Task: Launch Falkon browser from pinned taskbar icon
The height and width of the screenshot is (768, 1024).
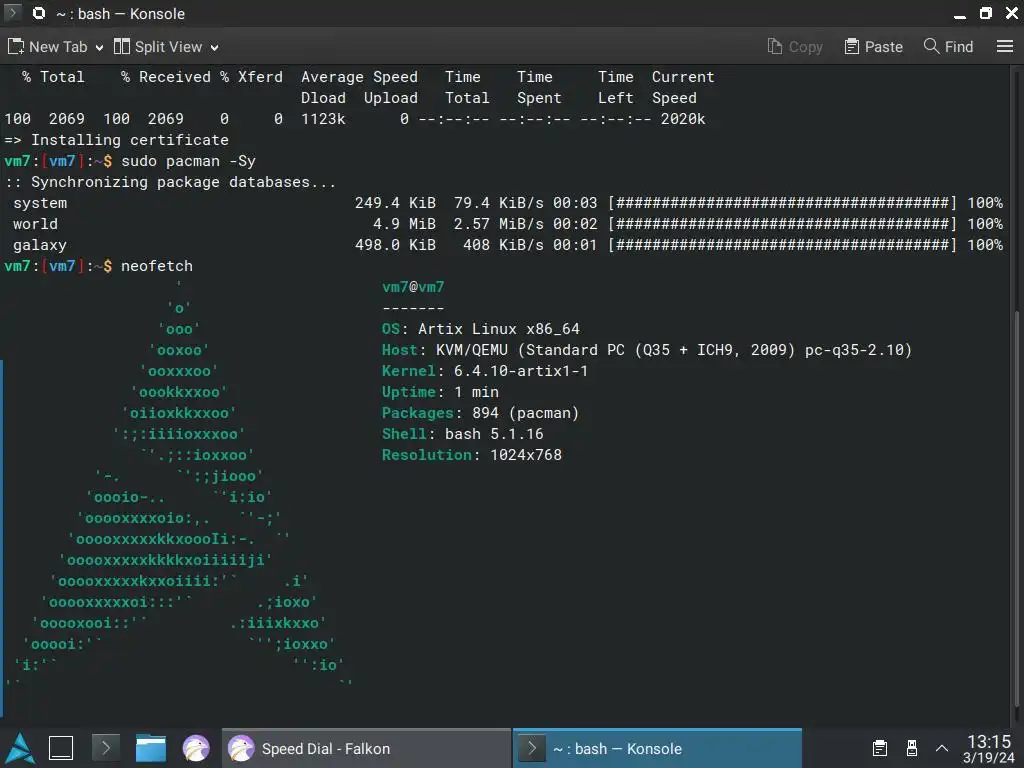Action: (x=195, y=748)
